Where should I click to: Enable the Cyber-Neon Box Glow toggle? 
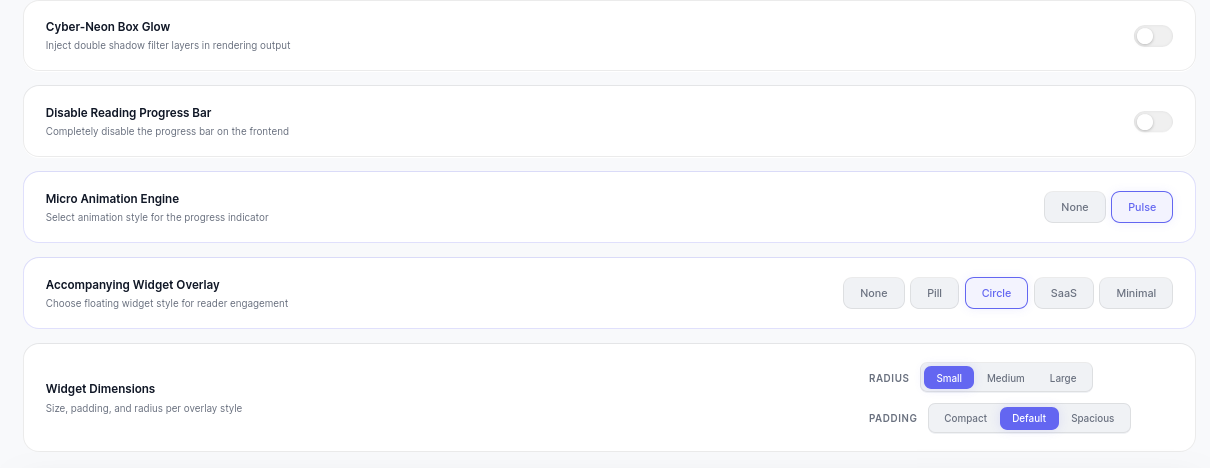click(x=1153, y=36)
